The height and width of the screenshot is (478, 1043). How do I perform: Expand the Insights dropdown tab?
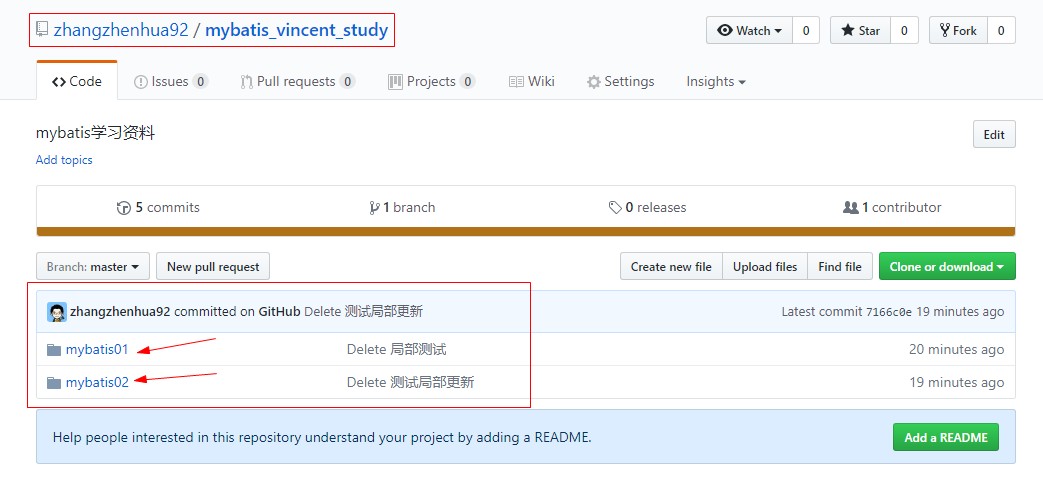tap(716, 81)
